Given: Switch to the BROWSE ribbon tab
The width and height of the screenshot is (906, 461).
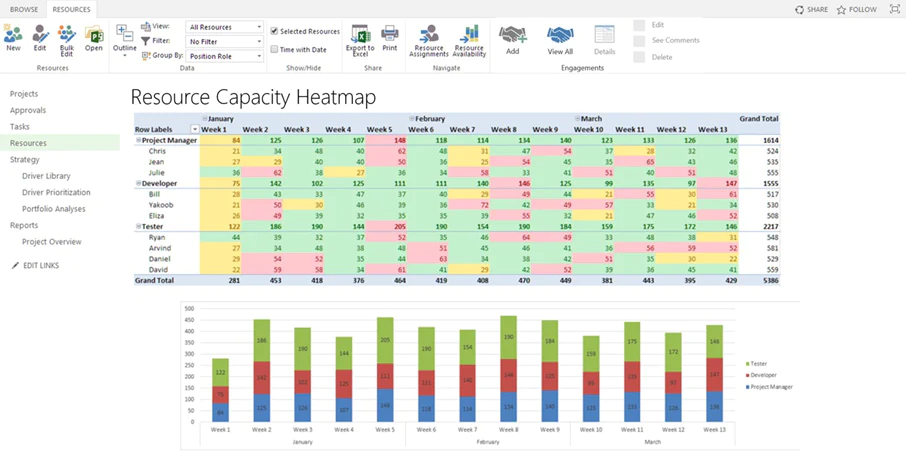Looking at the screenshot, I should 24,9.
